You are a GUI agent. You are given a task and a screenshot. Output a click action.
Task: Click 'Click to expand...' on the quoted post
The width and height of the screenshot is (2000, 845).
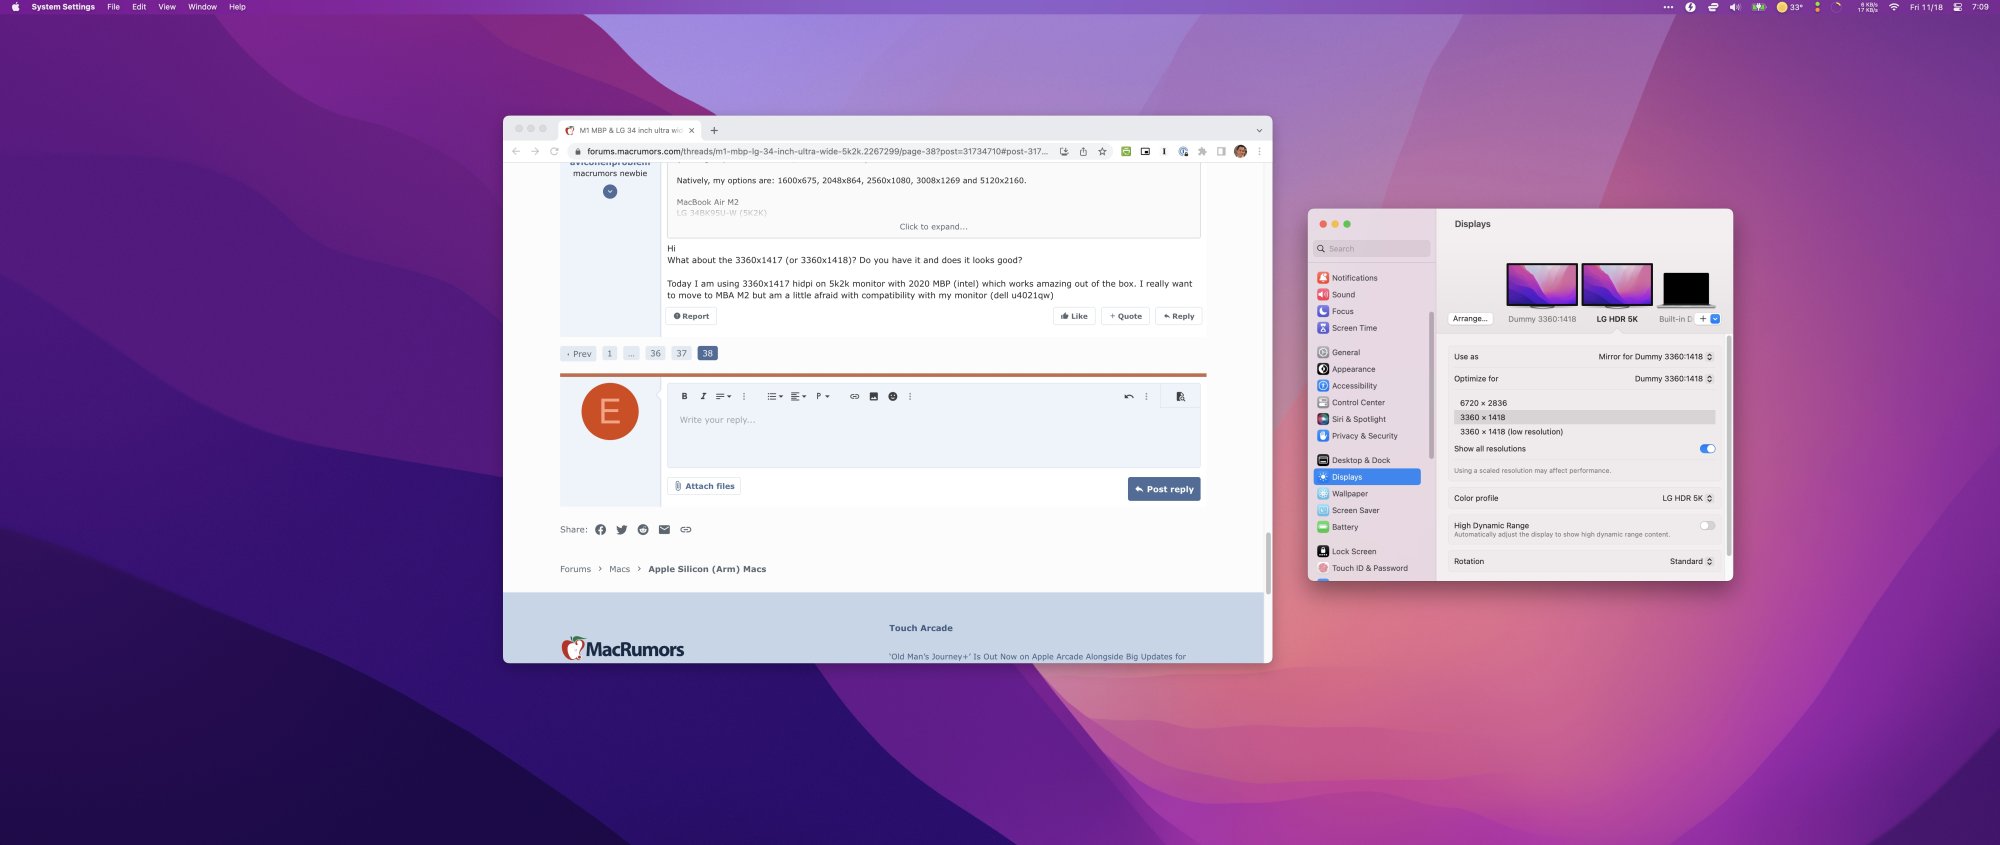tap(933, 227)
